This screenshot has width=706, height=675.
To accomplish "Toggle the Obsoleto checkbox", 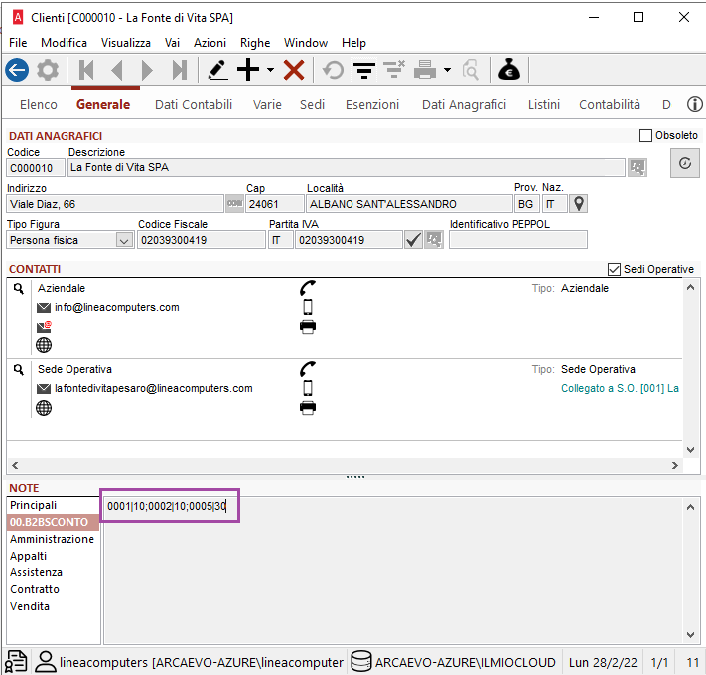I will tap(645, 135).
